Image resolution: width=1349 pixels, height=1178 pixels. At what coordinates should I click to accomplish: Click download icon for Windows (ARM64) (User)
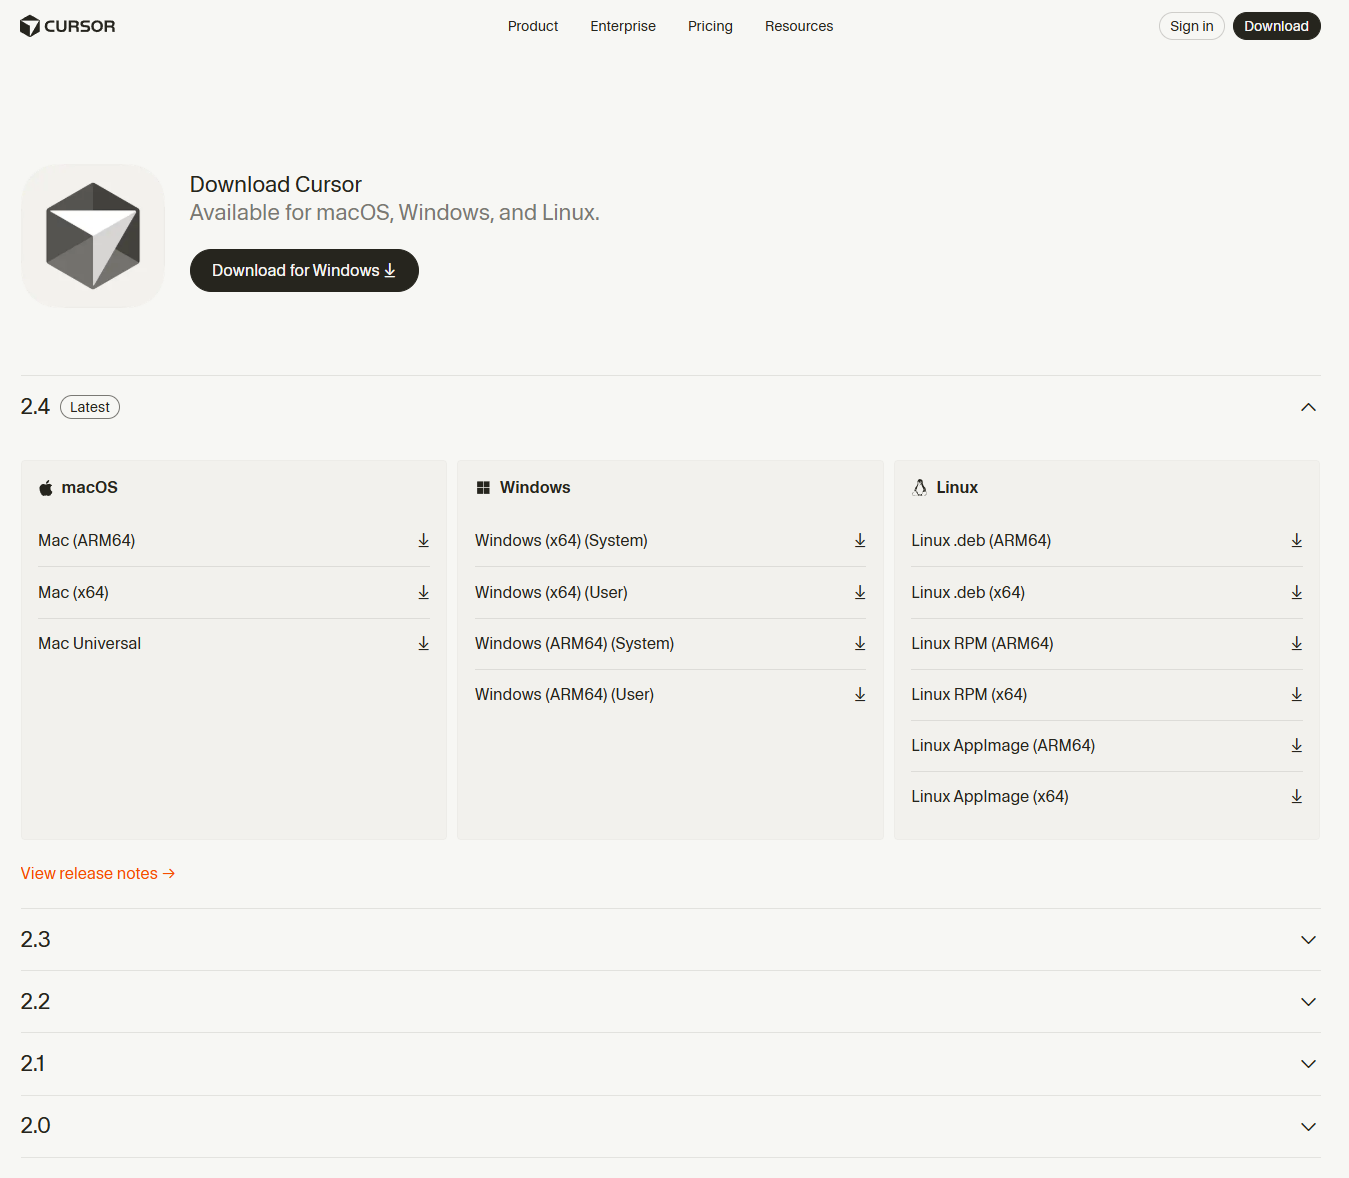click(859, 694)
